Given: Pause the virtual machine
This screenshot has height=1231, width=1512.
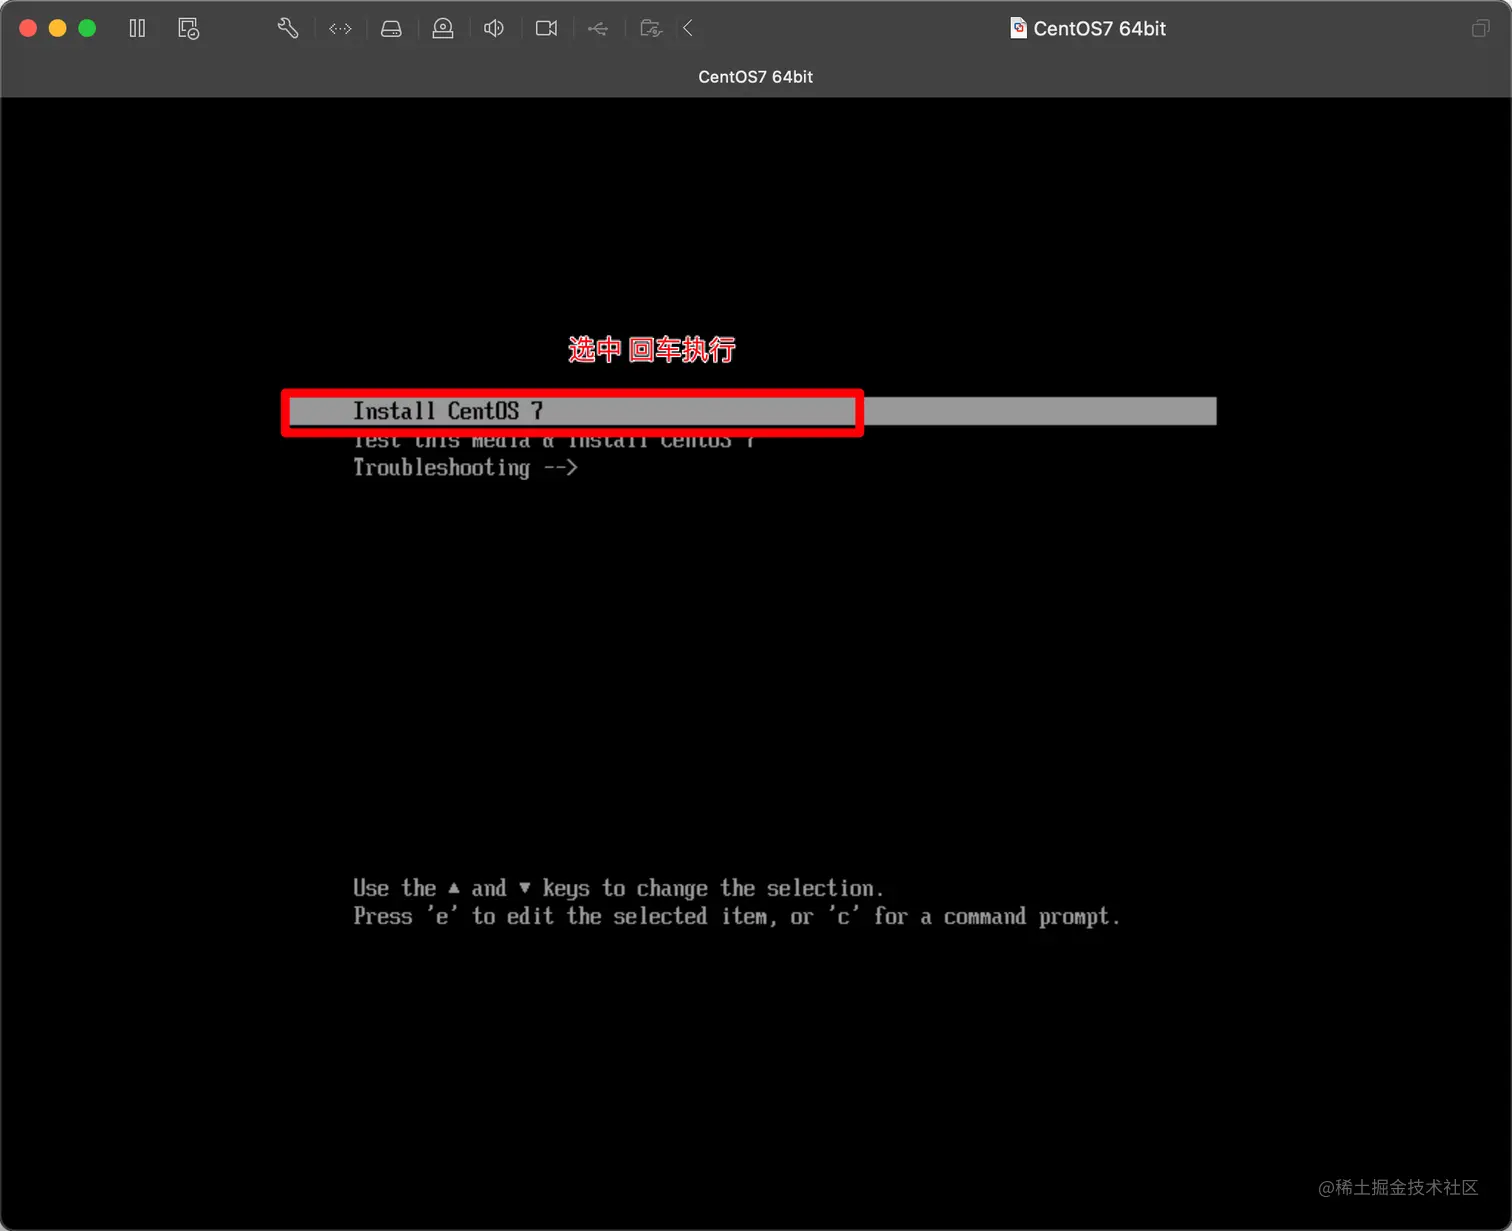Looking at the screenshot, I should click(x=137, y=28).
